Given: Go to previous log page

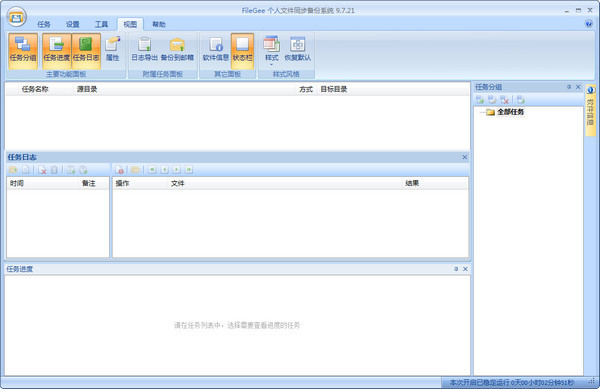Looking at the screenshot, I should point(164,169).
